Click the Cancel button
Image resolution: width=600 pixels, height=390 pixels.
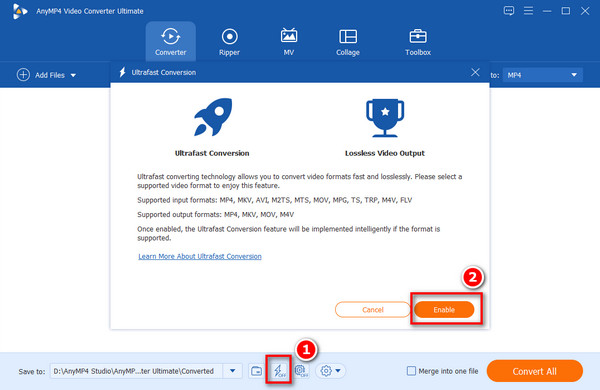(372, 310)
